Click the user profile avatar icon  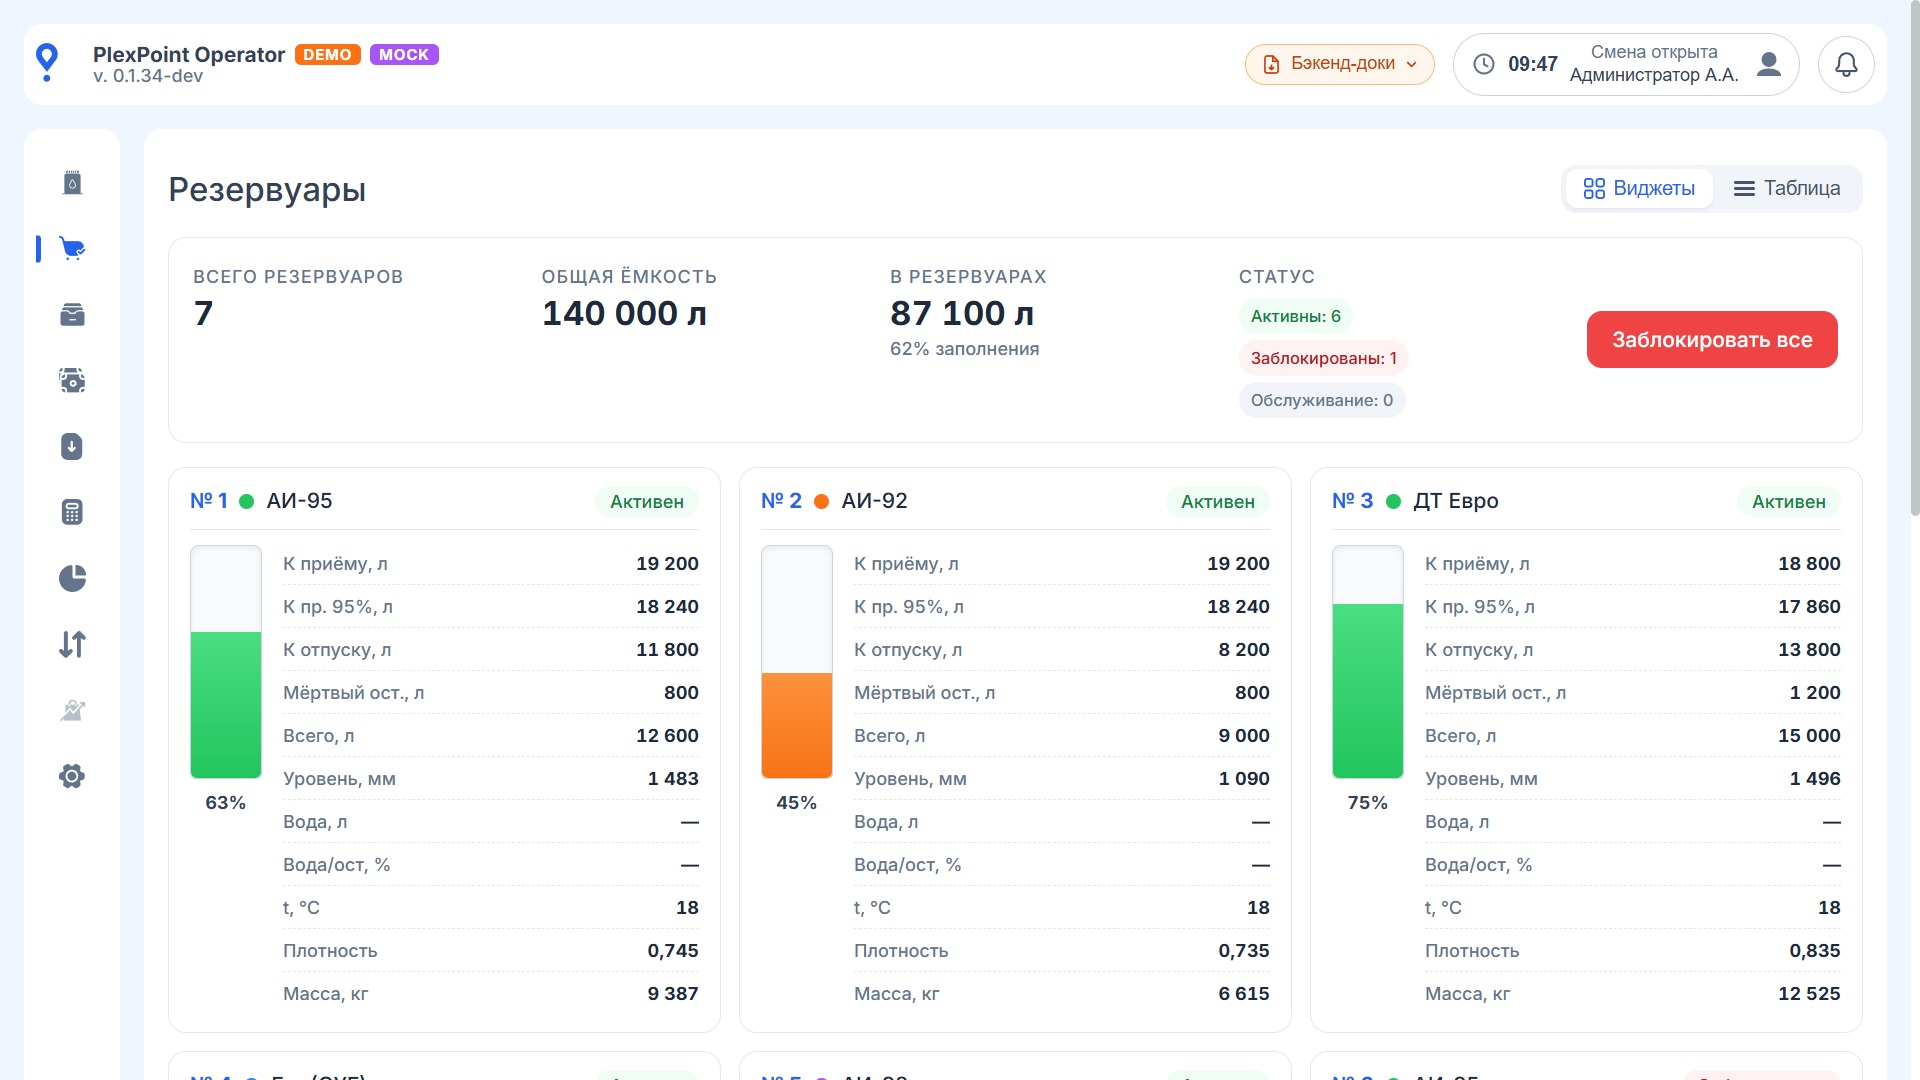[x=1769, y=64]
